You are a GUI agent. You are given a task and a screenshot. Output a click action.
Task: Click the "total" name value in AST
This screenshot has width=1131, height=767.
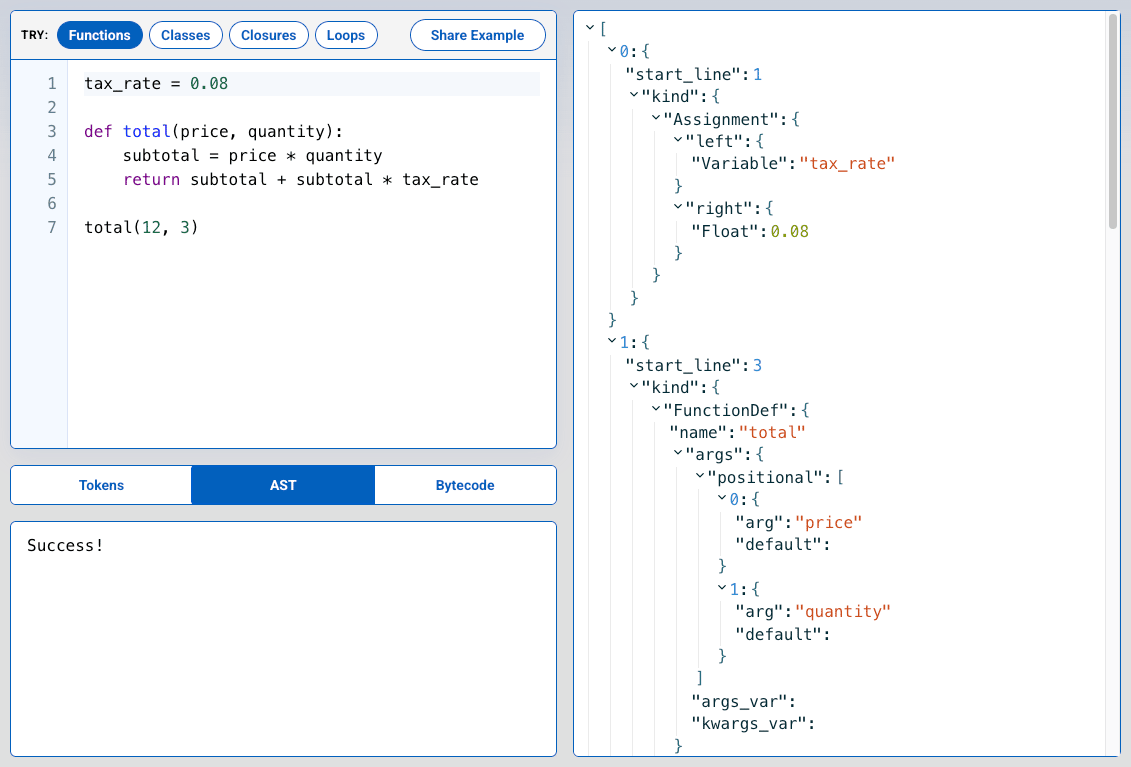(x=772, y=433)
